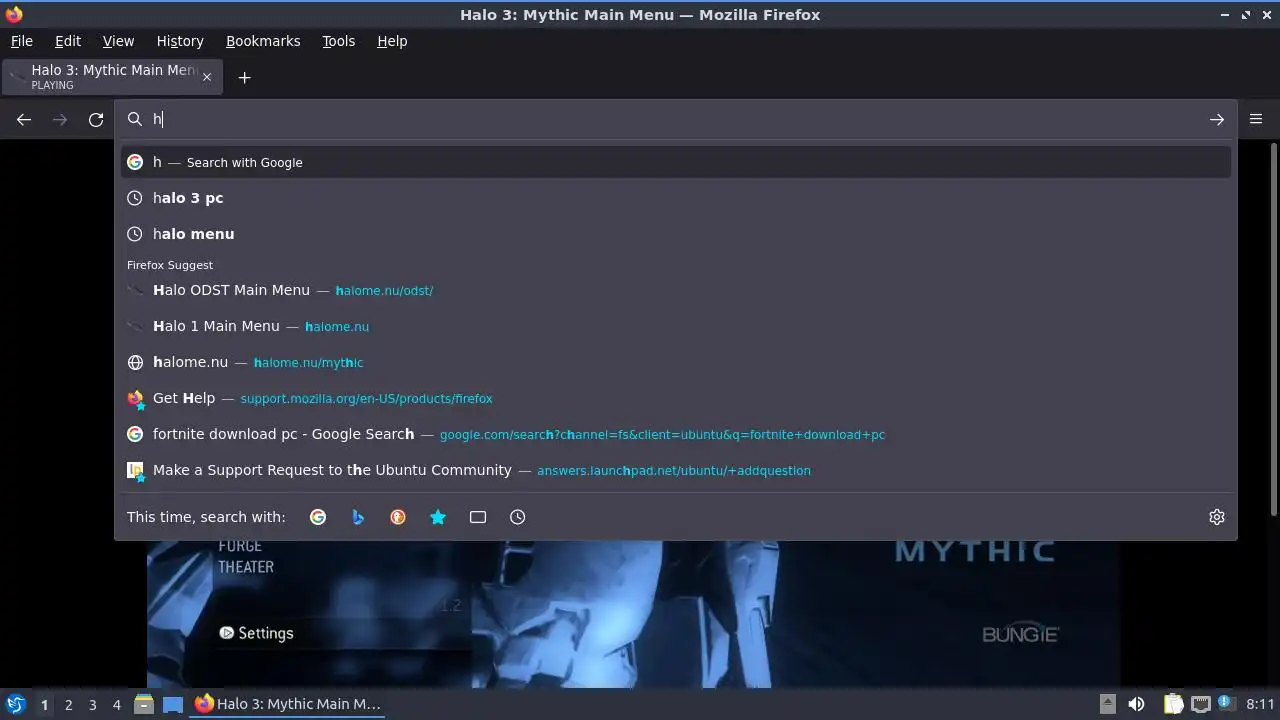
Task: Open 'Make a Support Request' Ubuntu suggestion
Action: (676, 470)
